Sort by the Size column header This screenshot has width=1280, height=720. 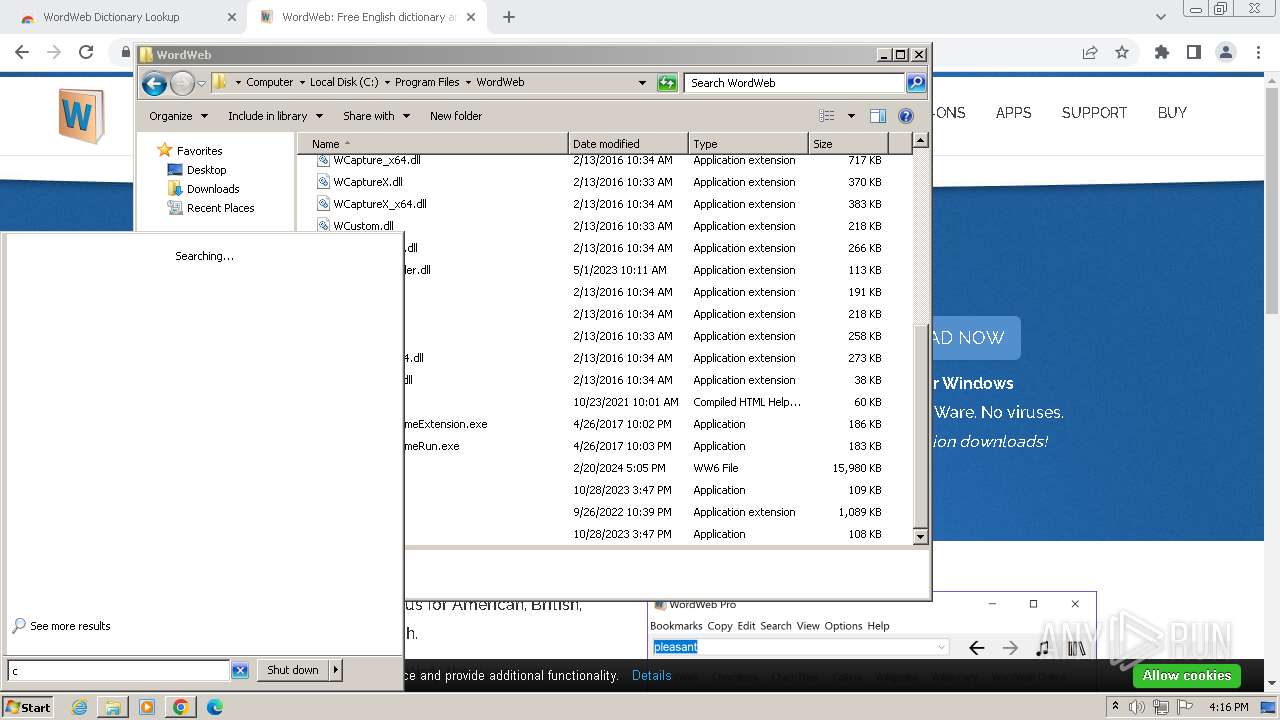click(x=849, y=144)
